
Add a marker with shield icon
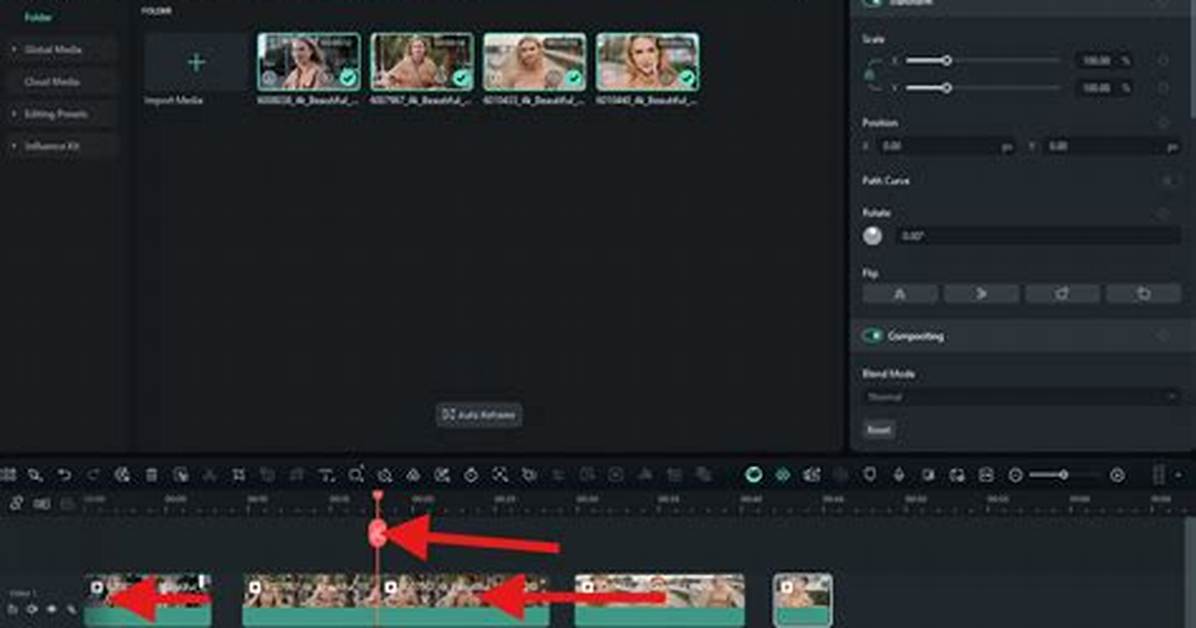[870, 475]
